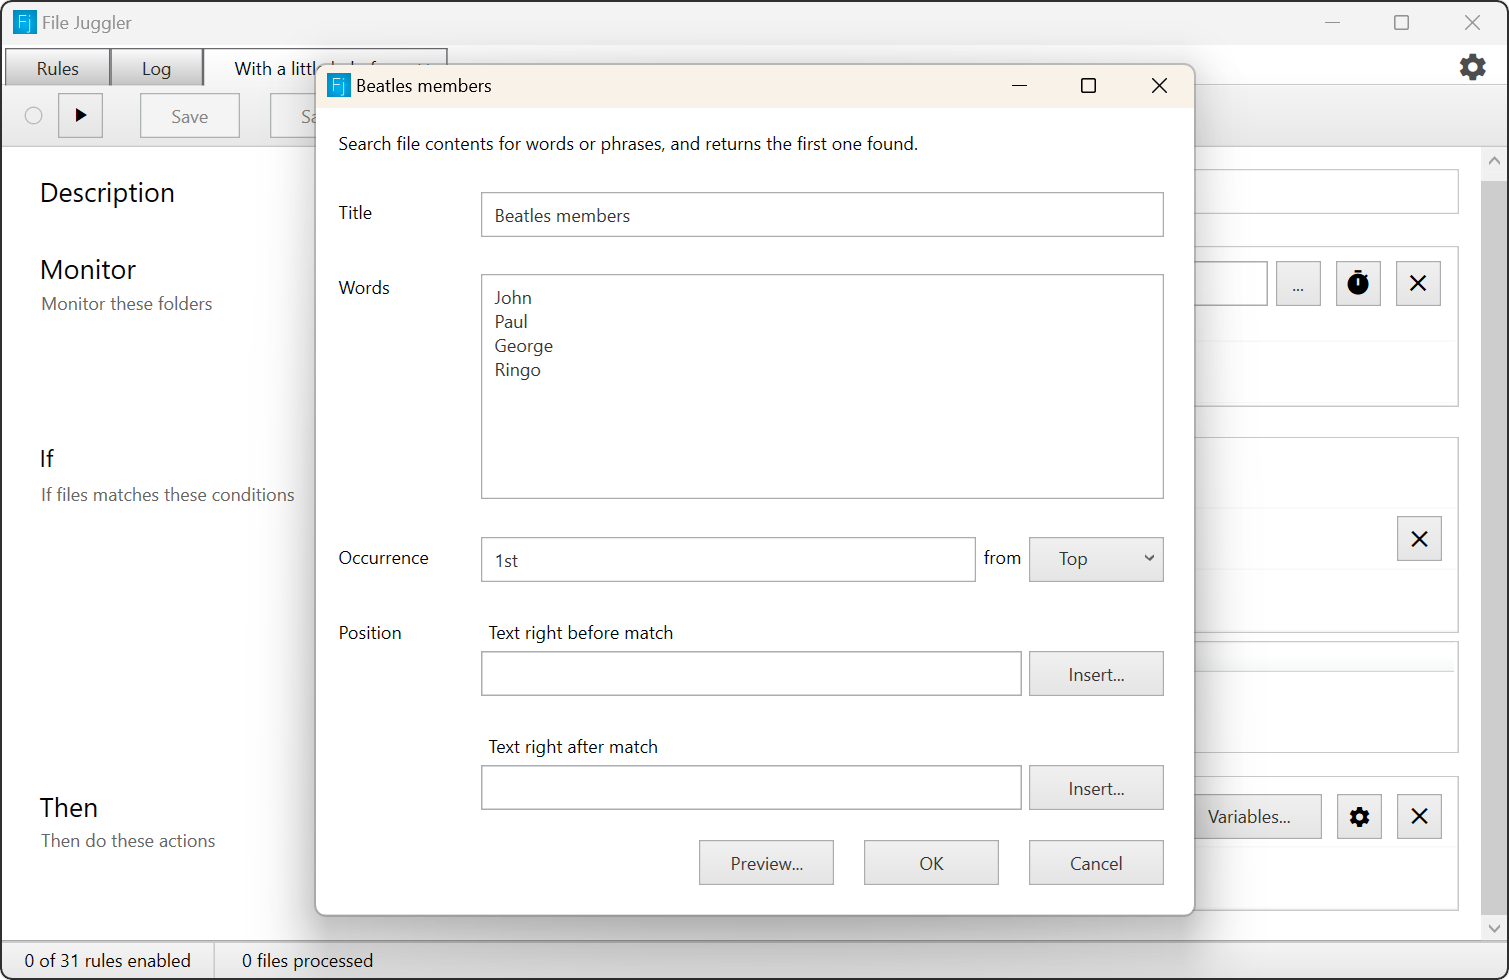This screenshot has height=980, width=1509.
Task: Select the word John in Words list
Action: click(513, 298)
